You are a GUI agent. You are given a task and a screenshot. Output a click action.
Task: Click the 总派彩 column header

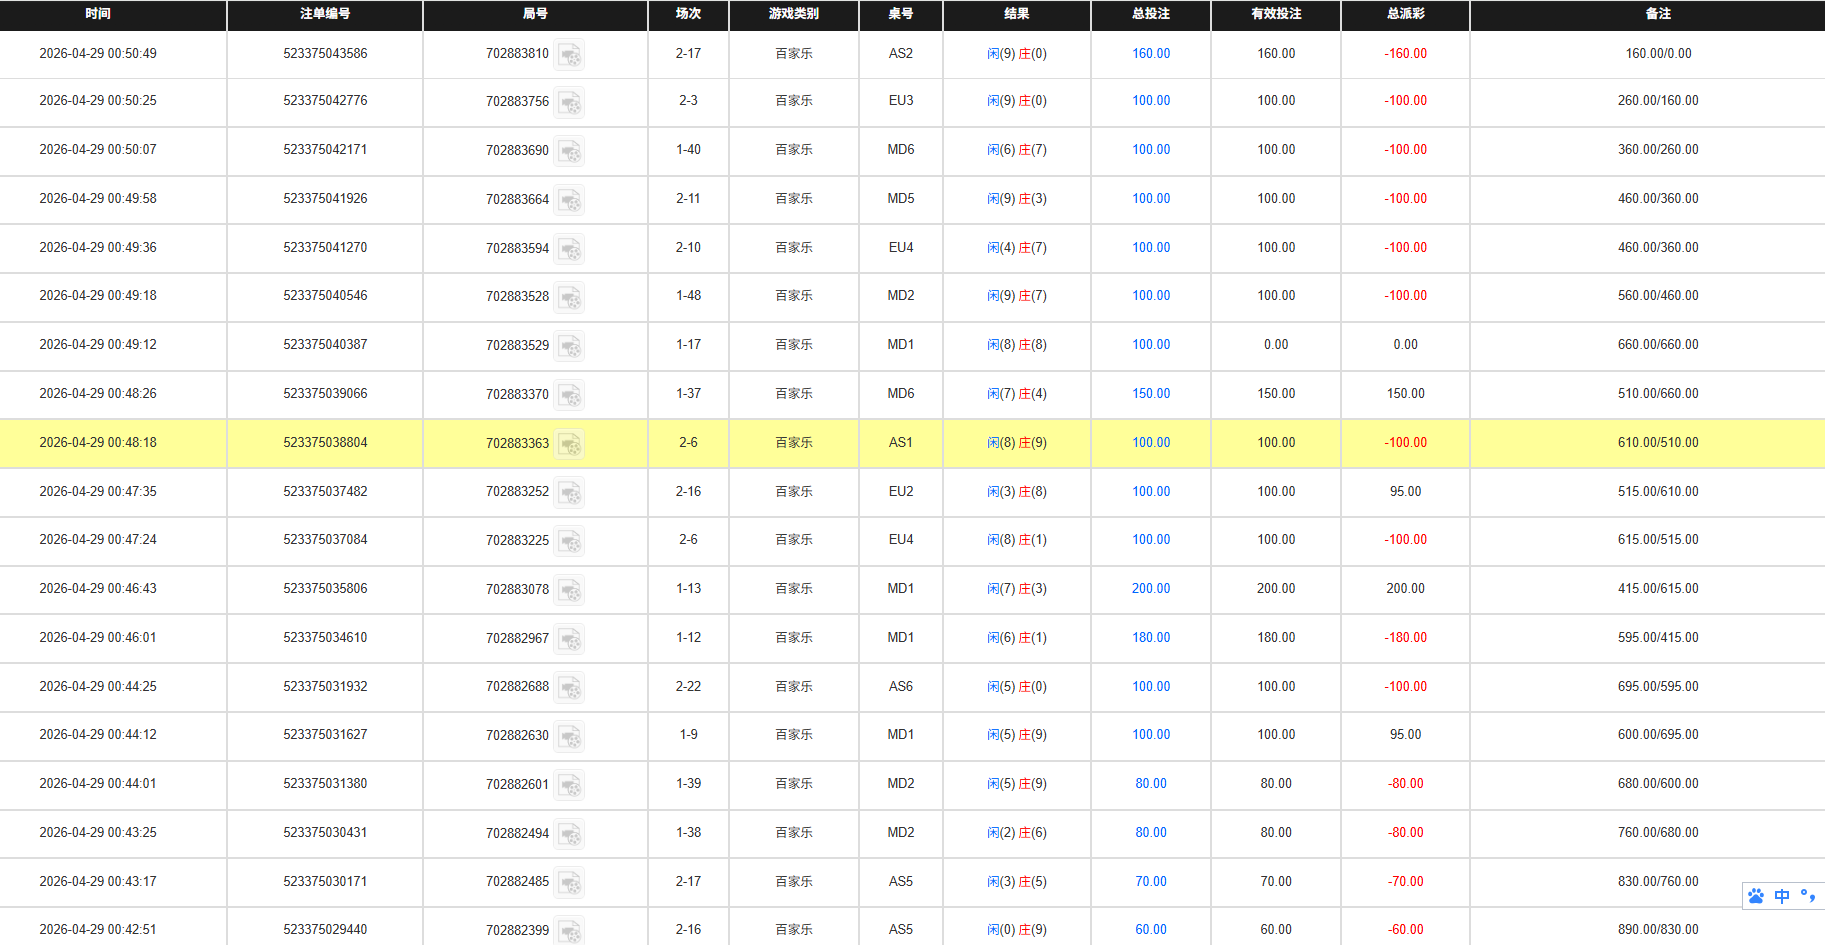1405,14
